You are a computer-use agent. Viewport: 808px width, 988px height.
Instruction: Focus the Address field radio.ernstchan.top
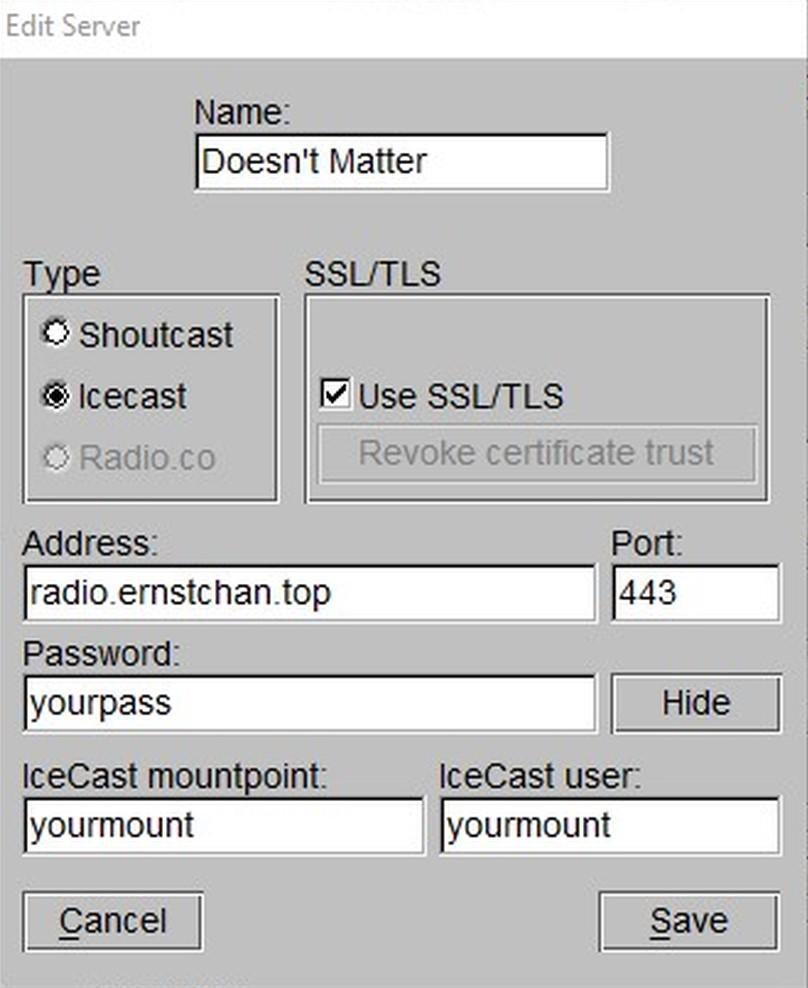point(309,593)
